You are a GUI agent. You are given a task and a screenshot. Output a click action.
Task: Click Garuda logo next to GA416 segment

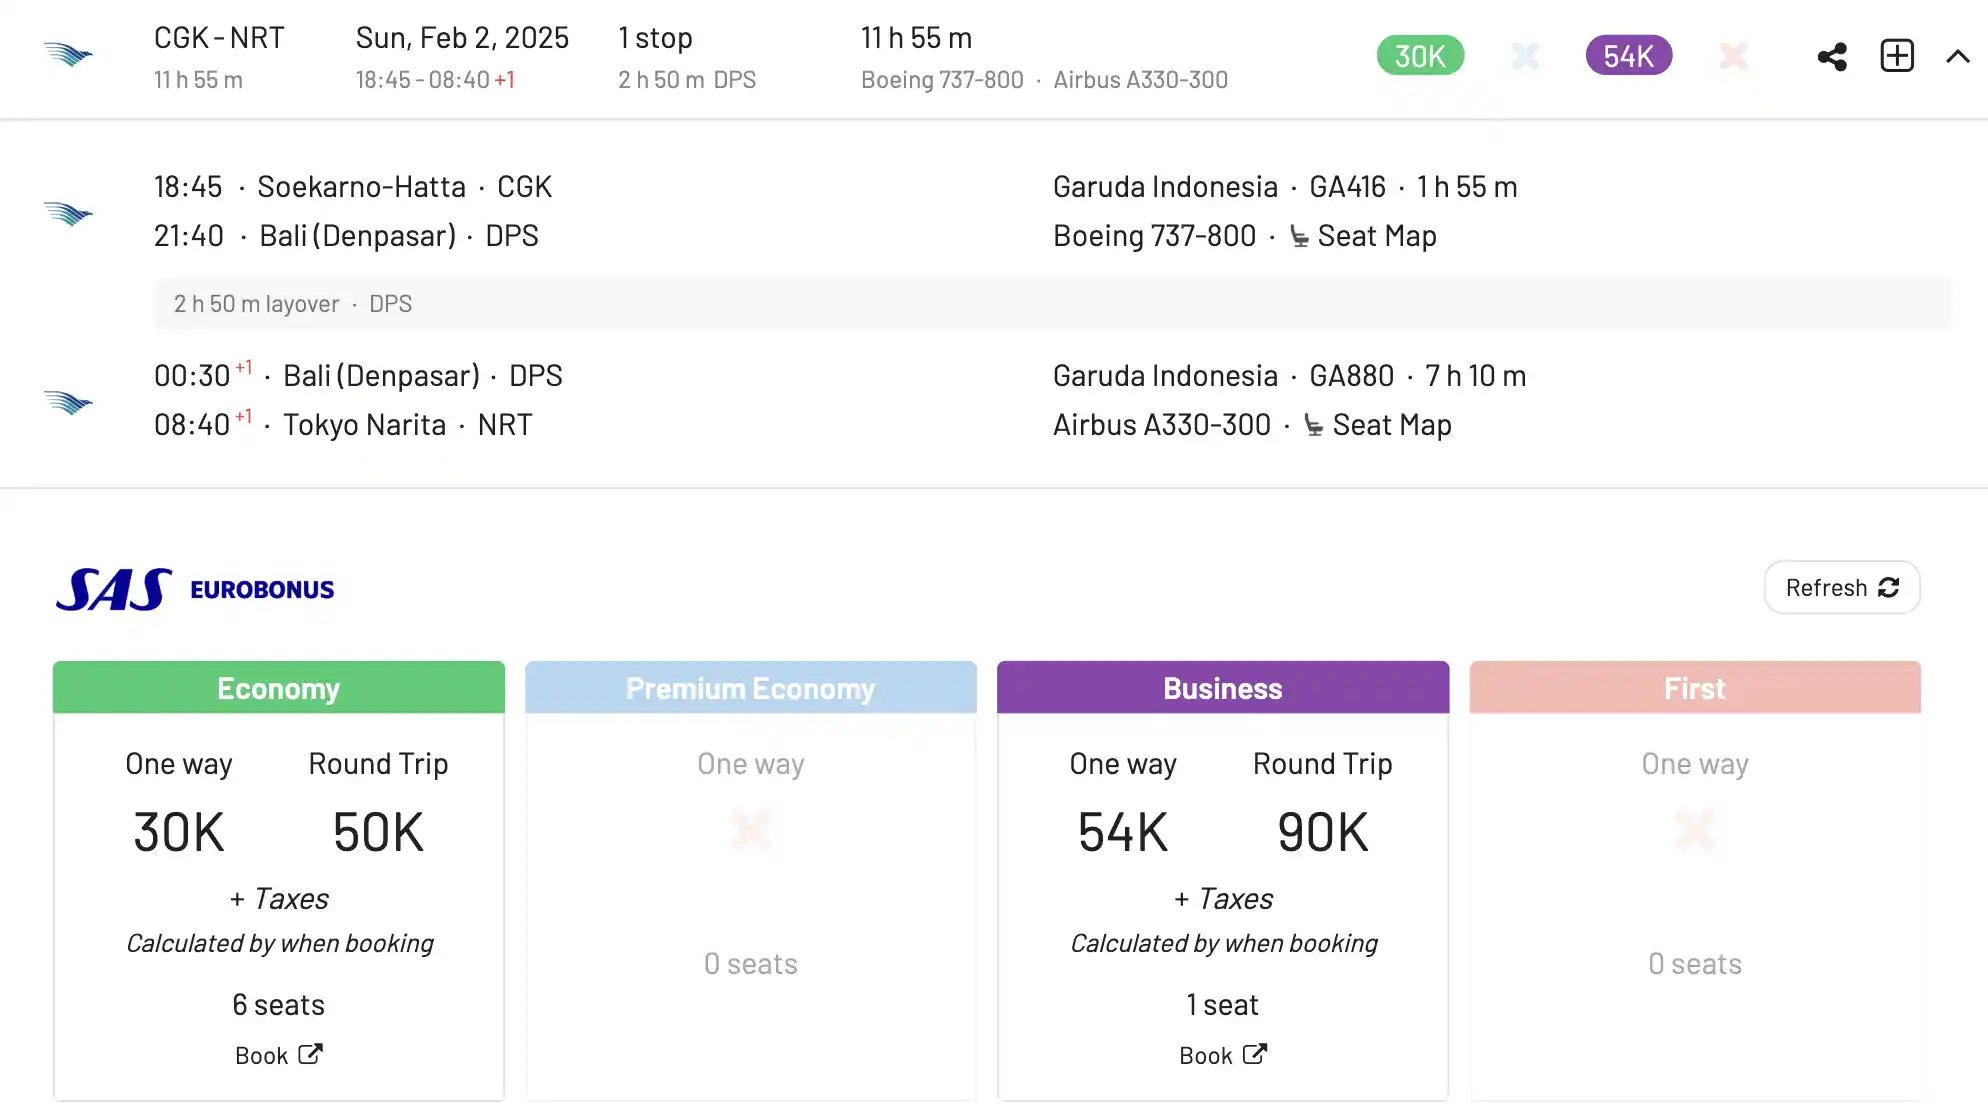[68, 213]
